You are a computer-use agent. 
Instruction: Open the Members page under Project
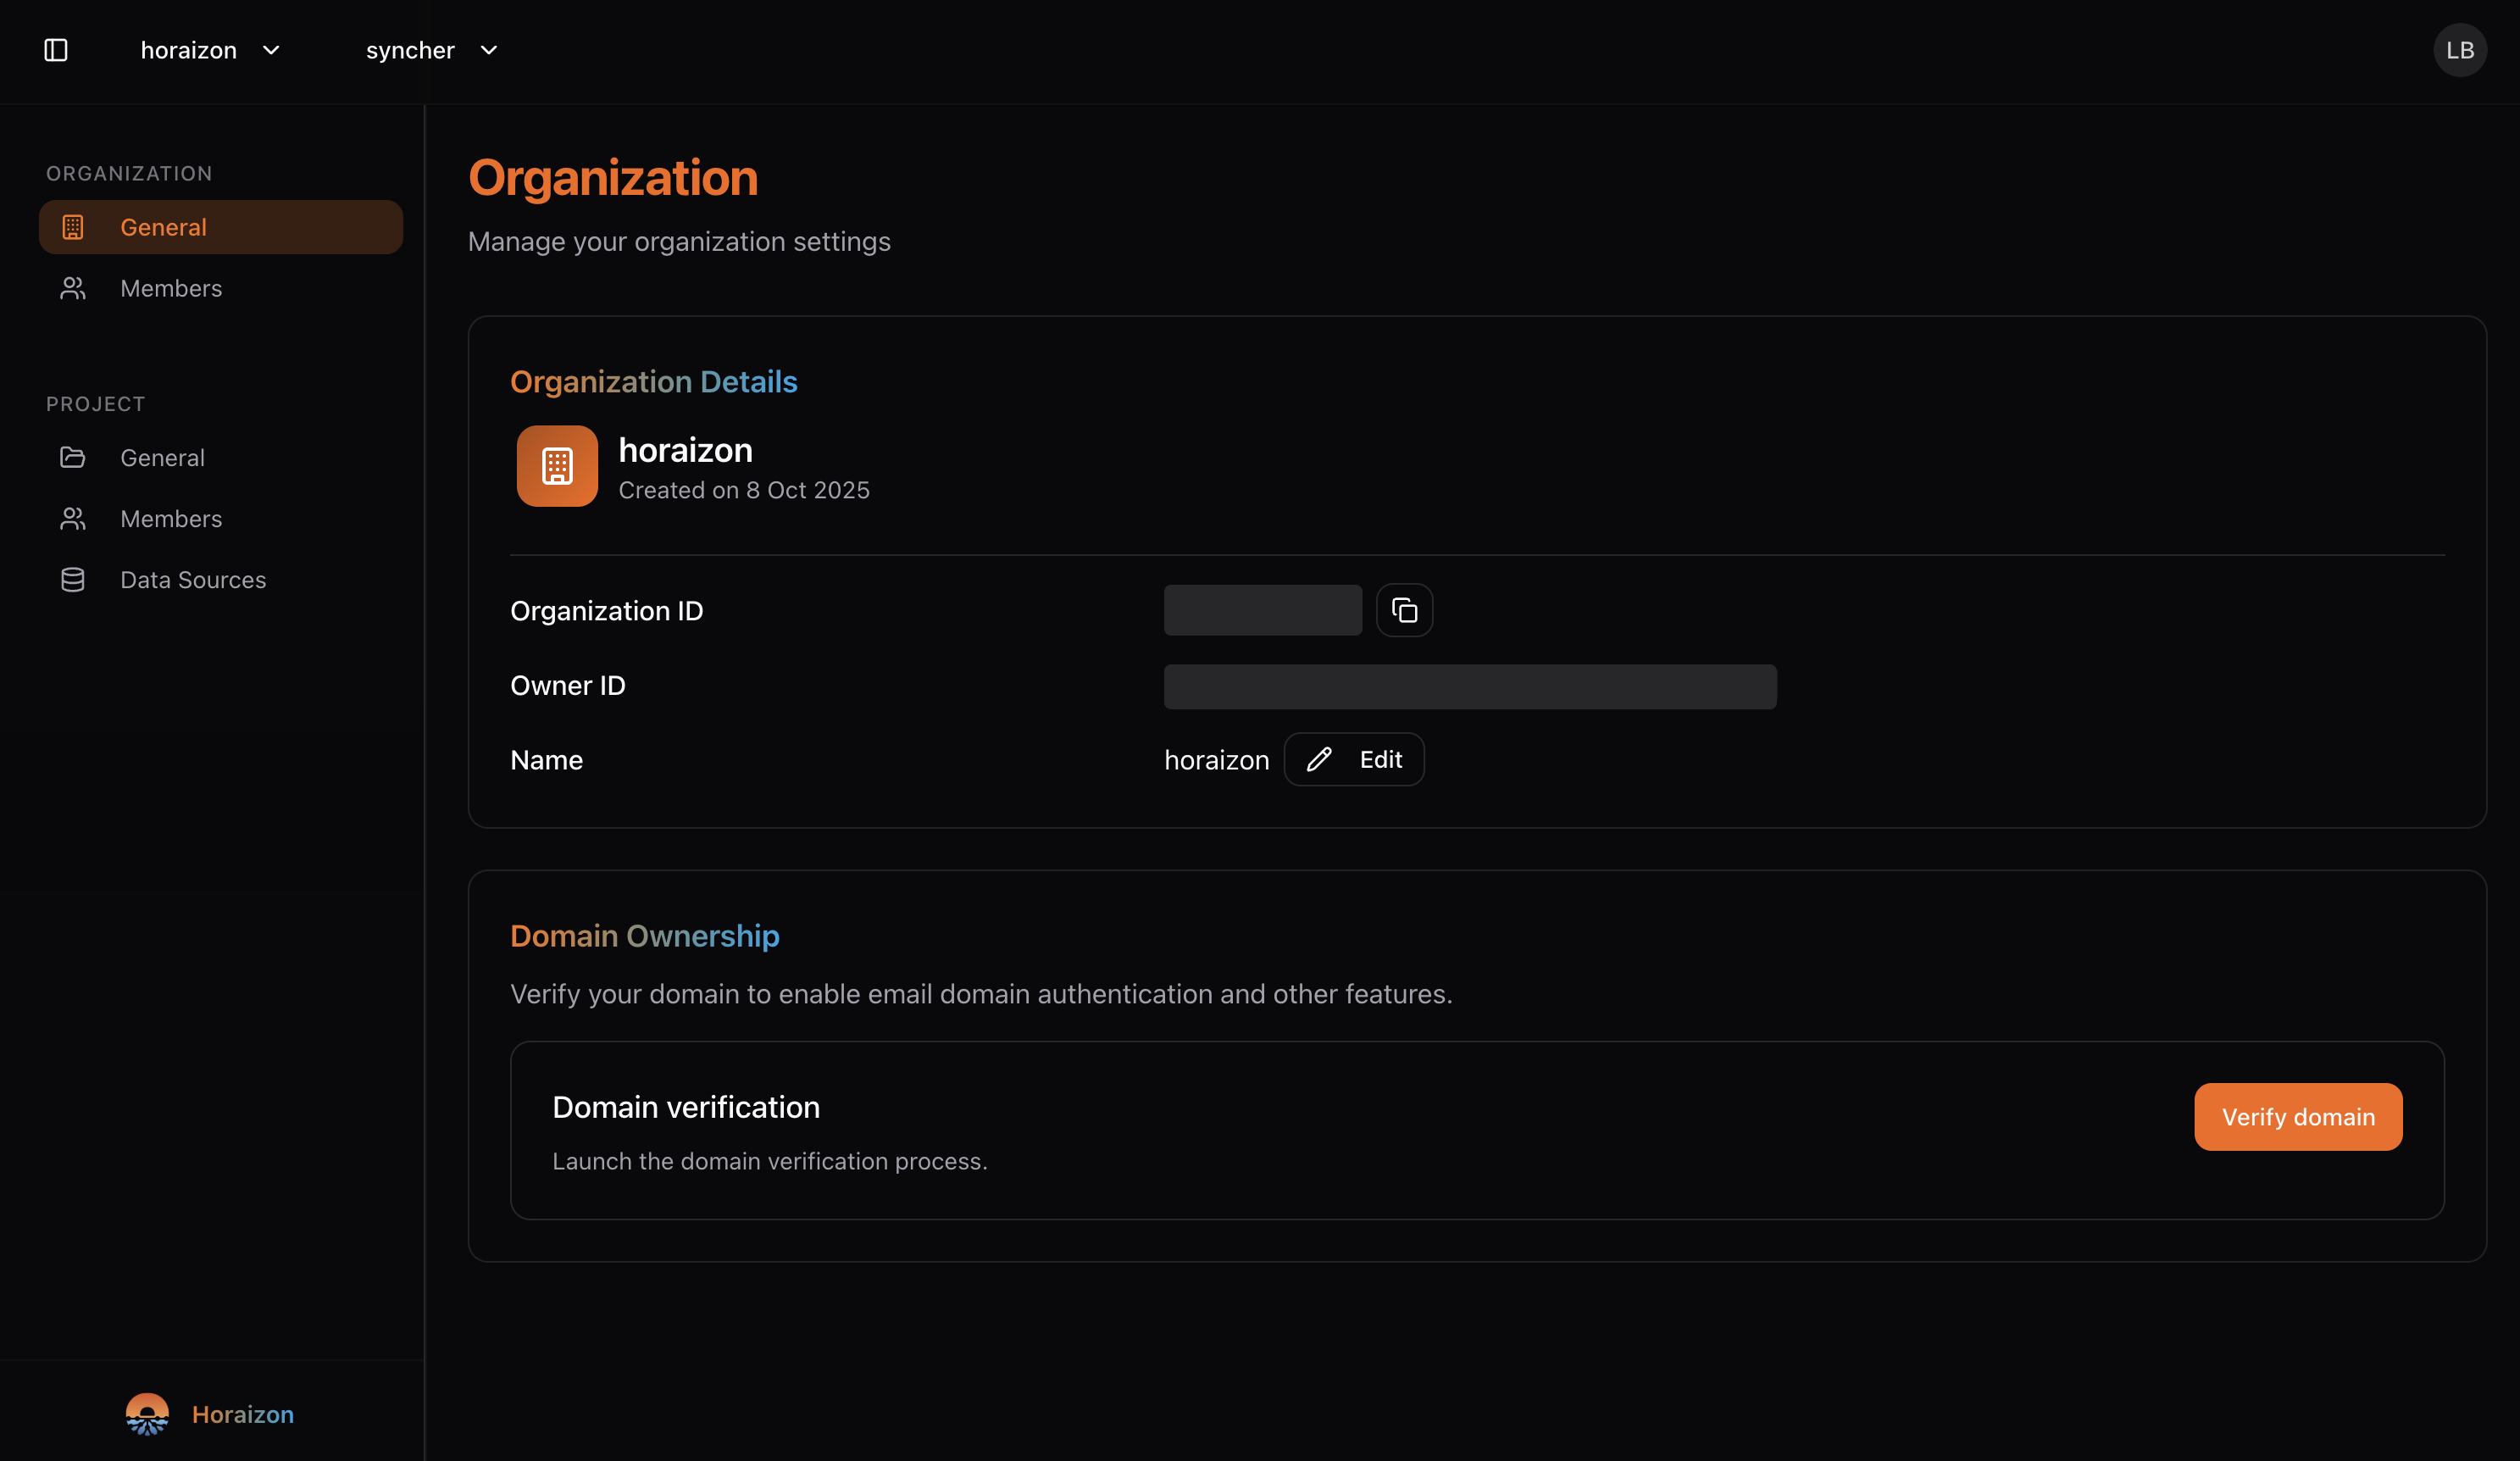pos(171,518)
